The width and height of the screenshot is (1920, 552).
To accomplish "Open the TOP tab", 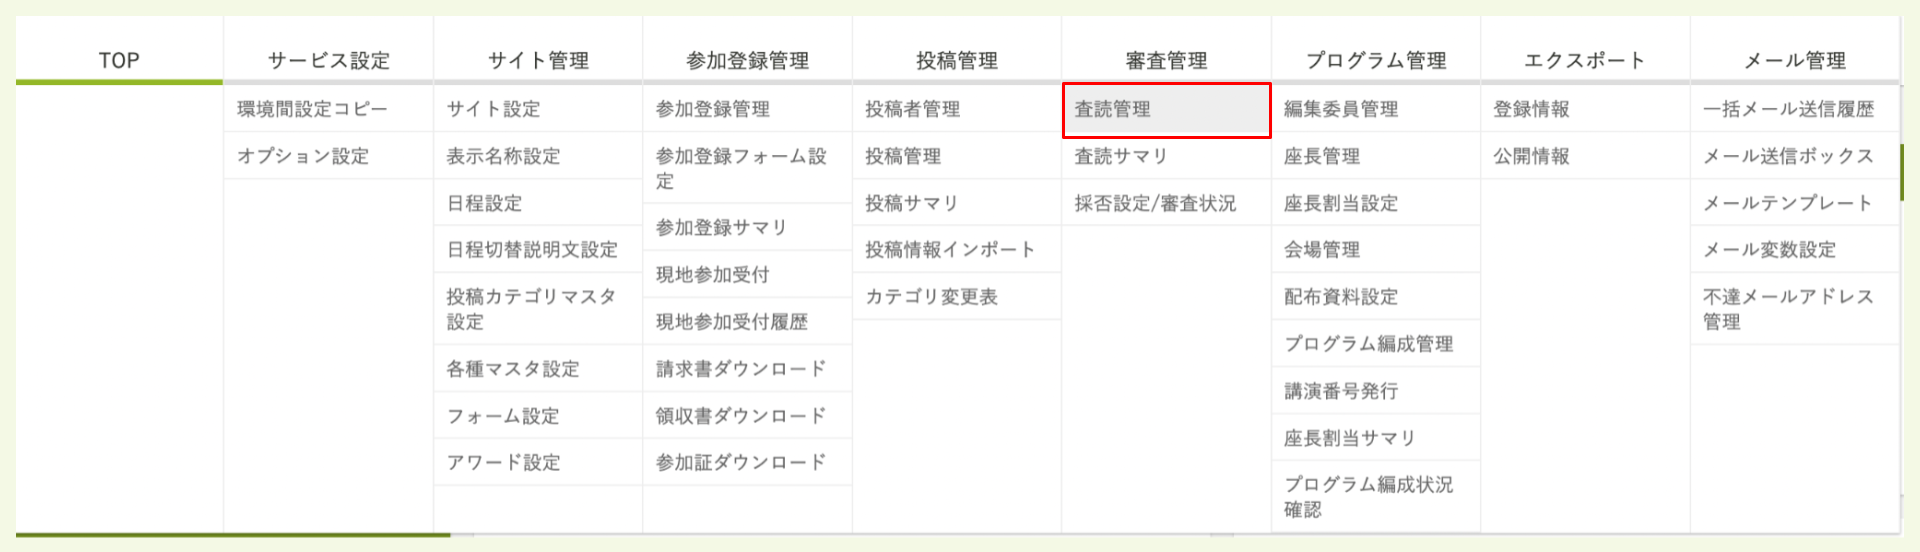I will pyautogui.click(x=119, y=60).
